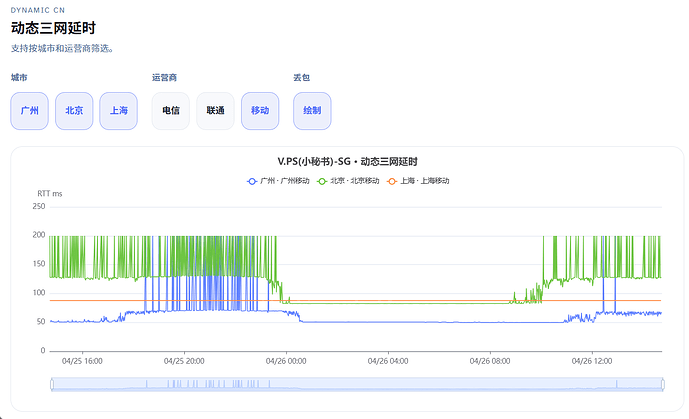The width and height of the screenshot is (689, 419).
Task: Click the 城市 section label
Action: (x=19, y=78)
